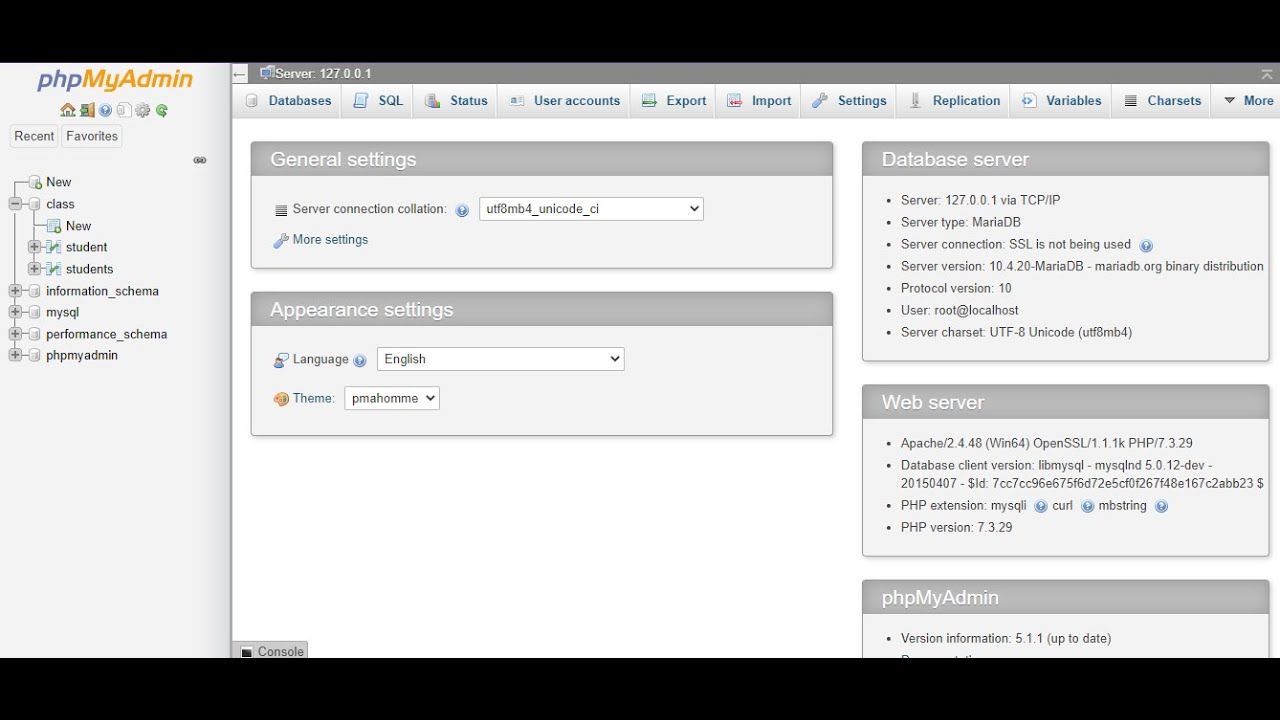
Task: Expand the student table node
Action: 34,247
